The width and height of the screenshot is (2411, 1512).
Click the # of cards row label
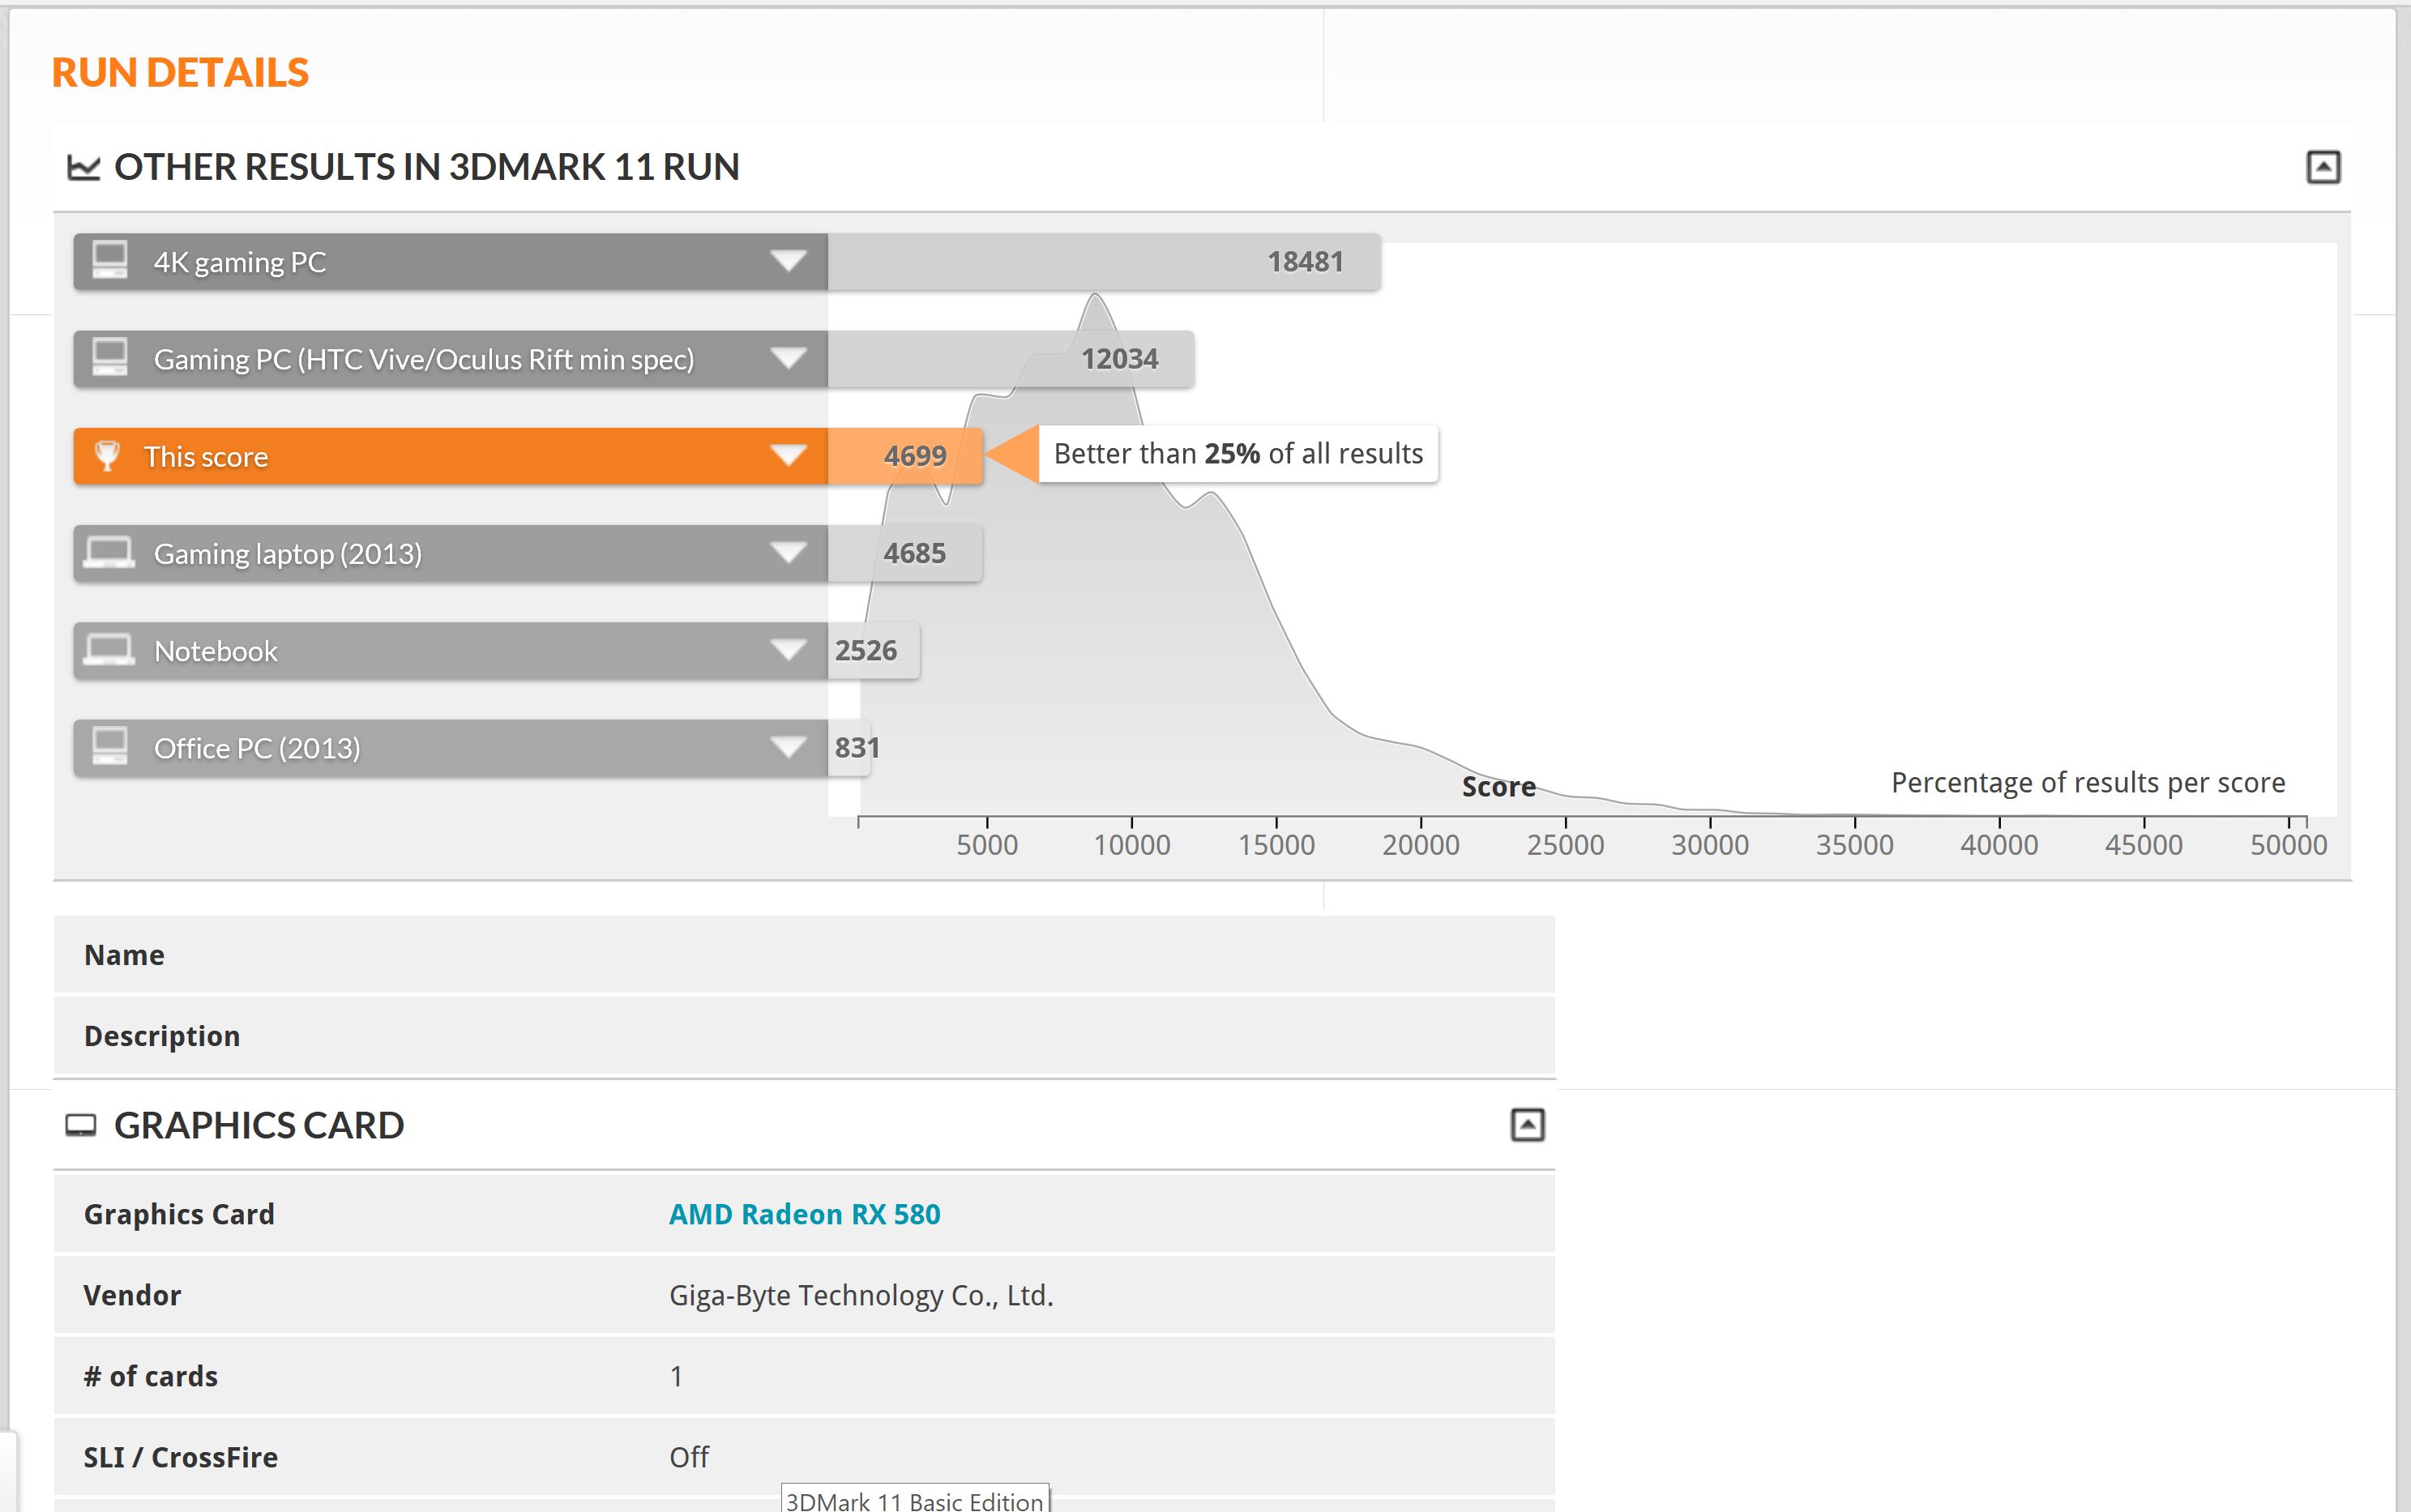151,1376
